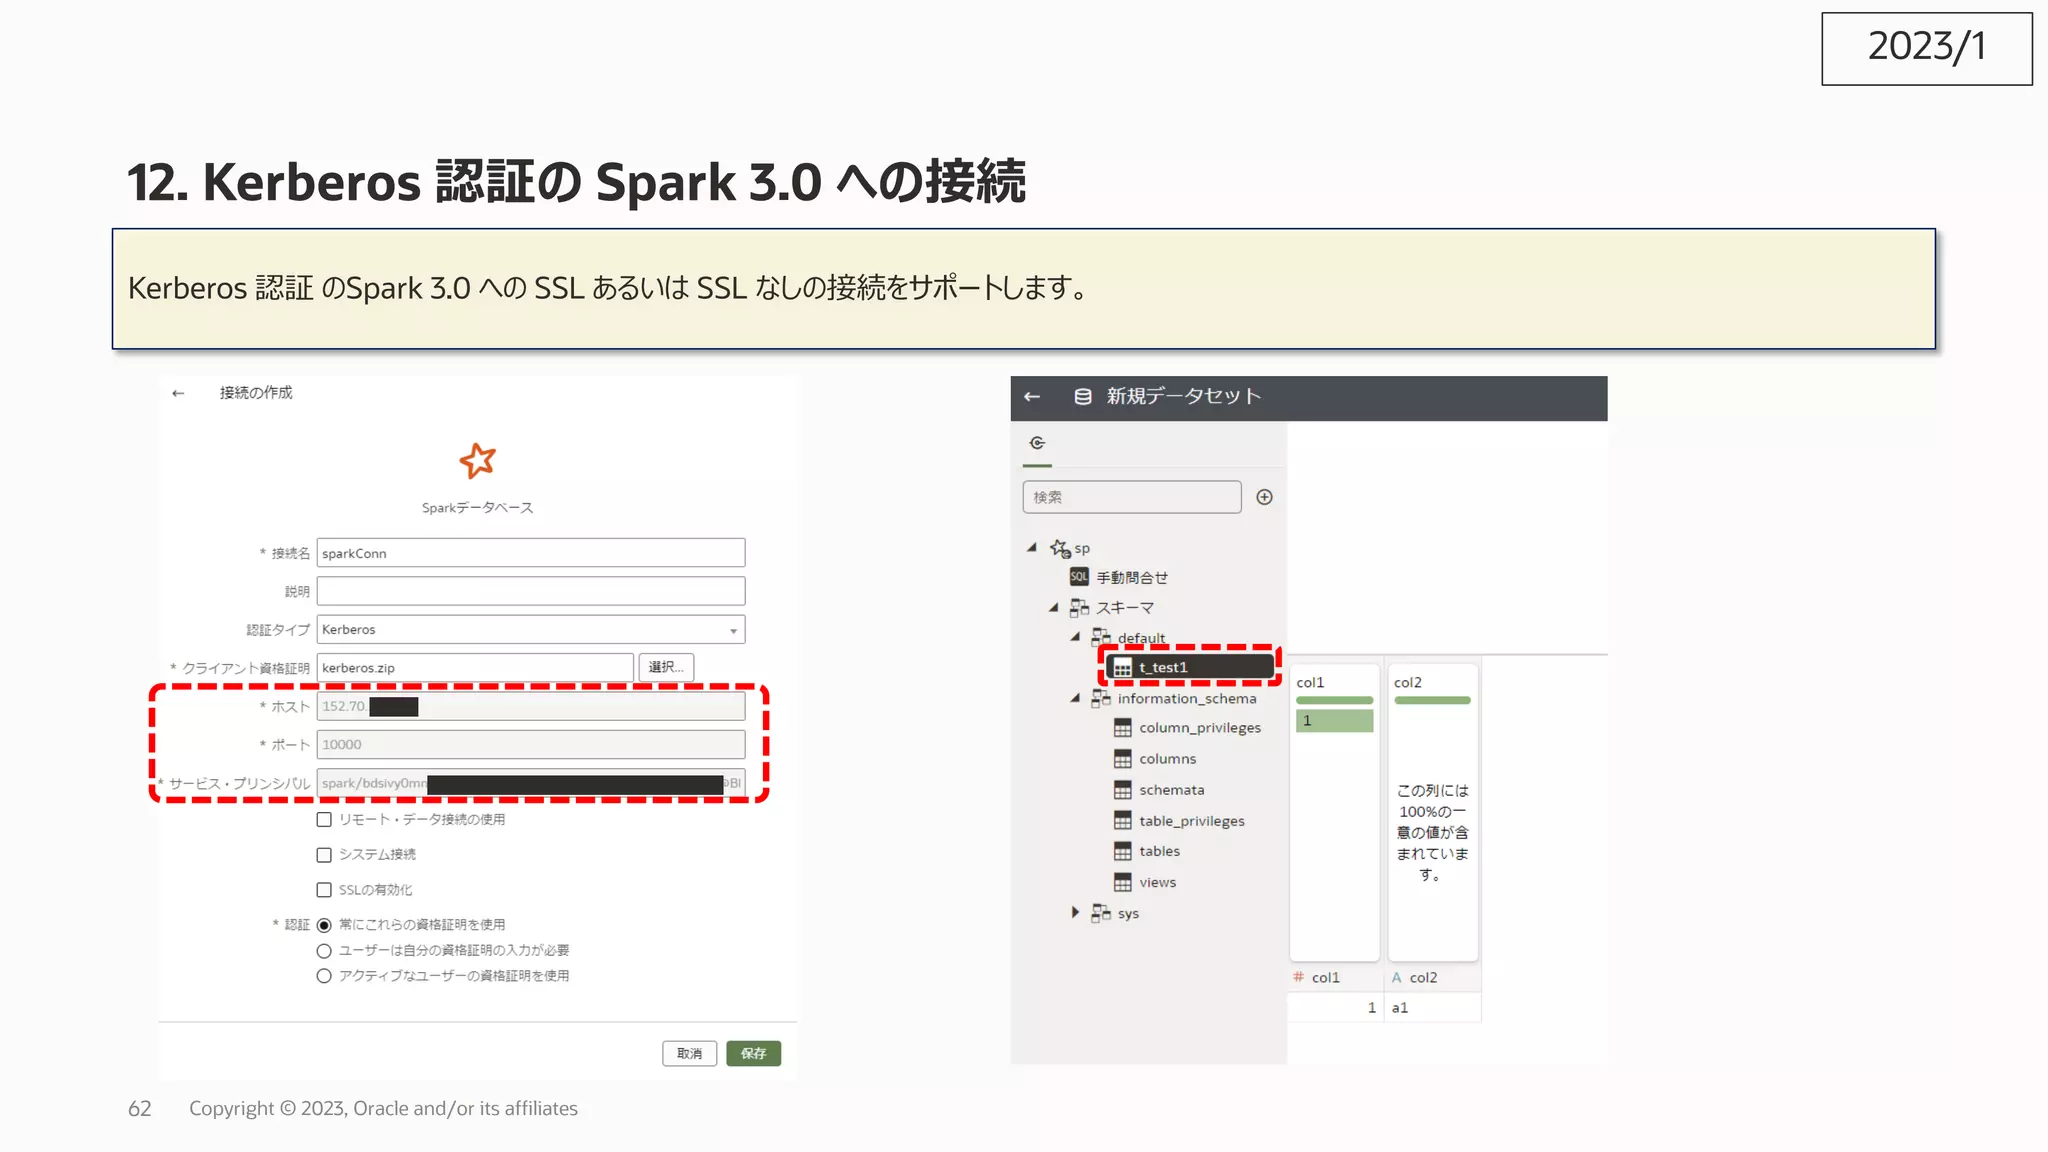
Task: Click the add plus icon beside search
Action: click(1264, 497)
